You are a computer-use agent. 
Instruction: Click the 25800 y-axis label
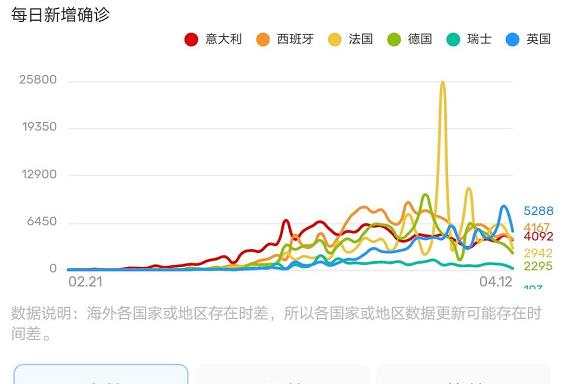38,80
